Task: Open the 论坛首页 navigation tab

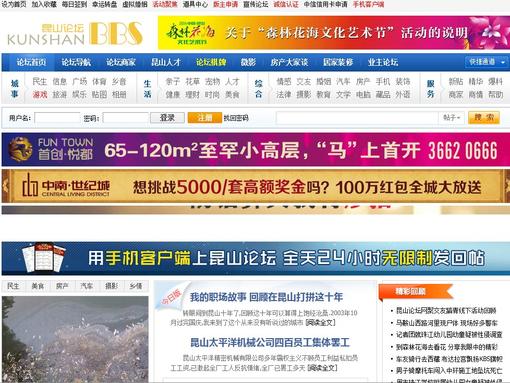Action: tap(31, 62)
